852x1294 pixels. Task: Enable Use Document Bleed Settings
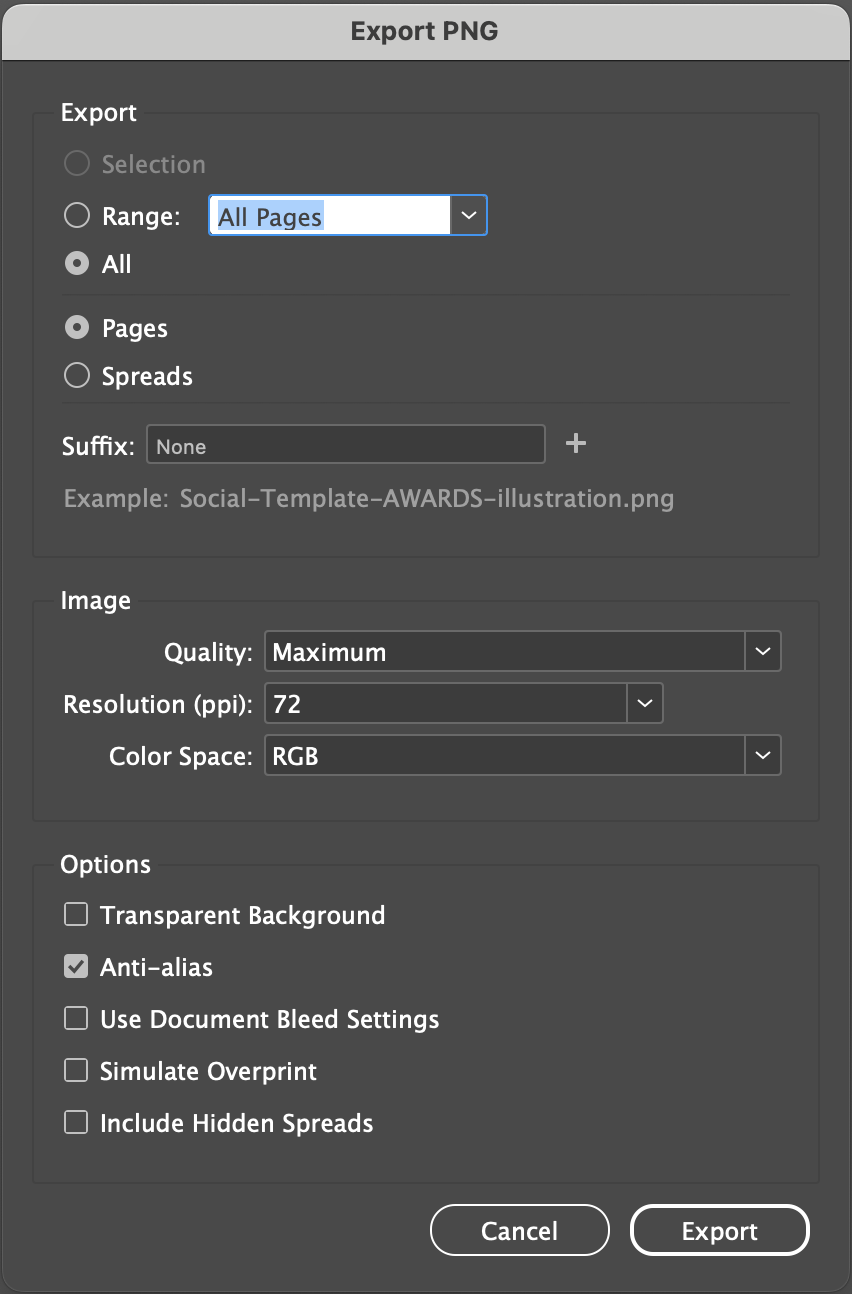click(76, 1019)
